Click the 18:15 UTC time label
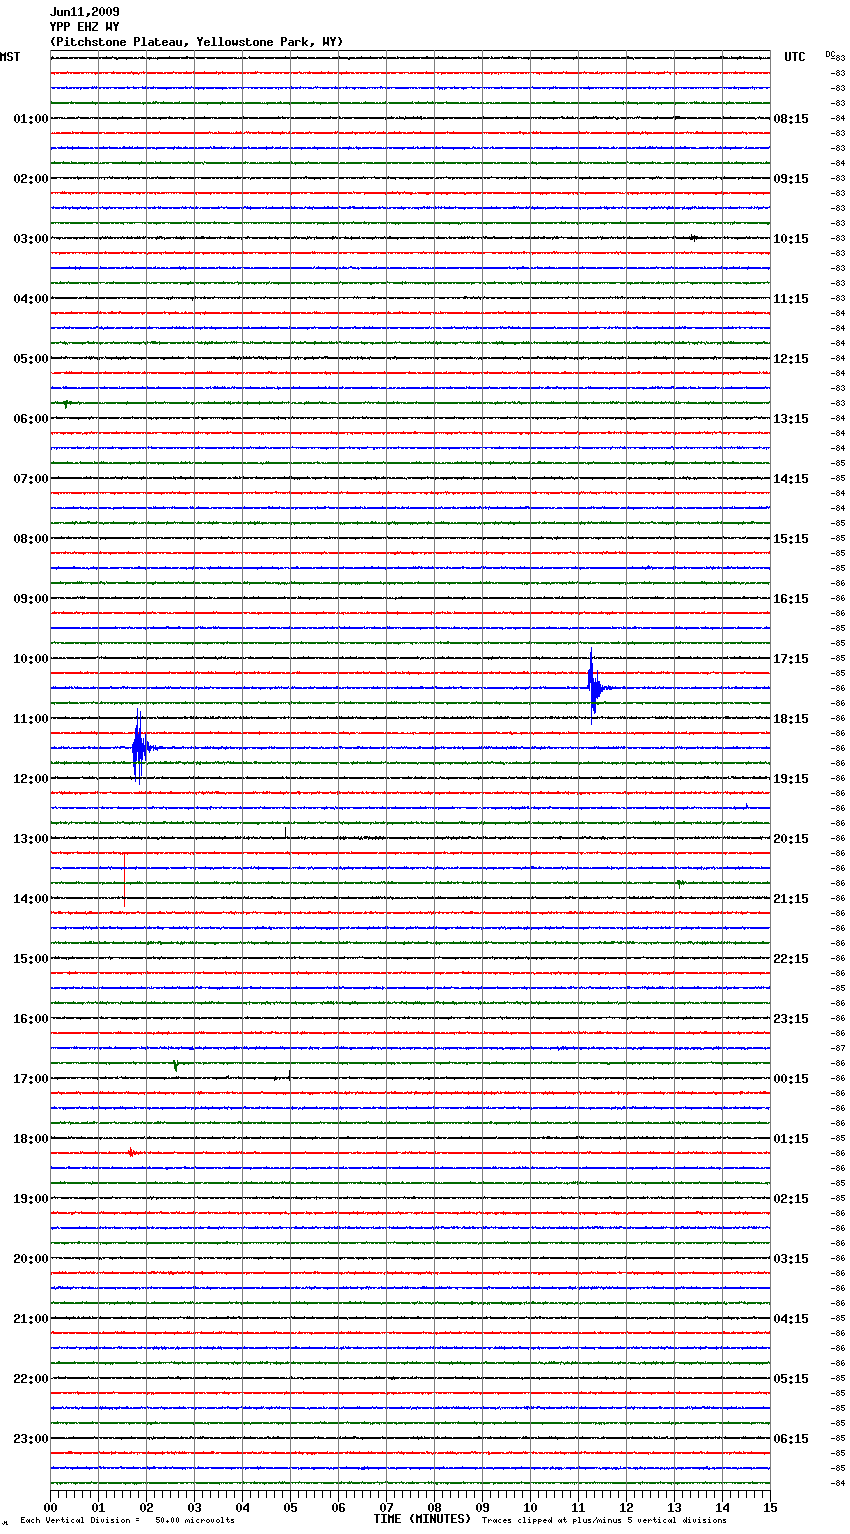This screenshot has height=1534, width=850. click(x=791, y=719)
